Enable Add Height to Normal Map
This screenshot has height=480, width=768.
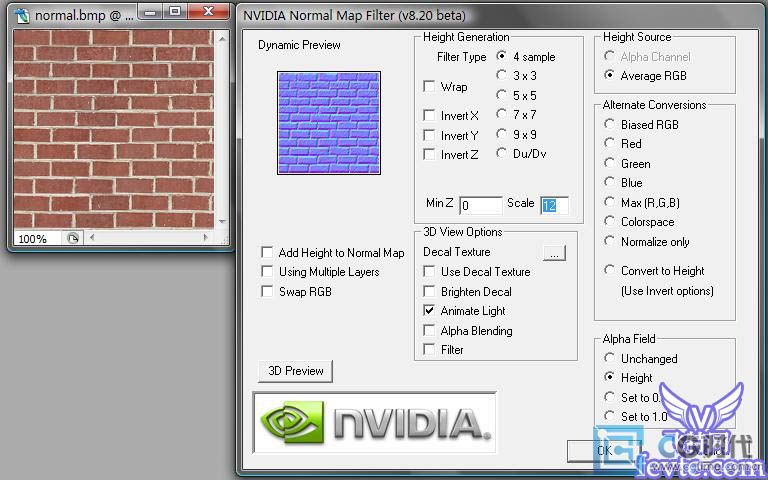pos(267,252)
